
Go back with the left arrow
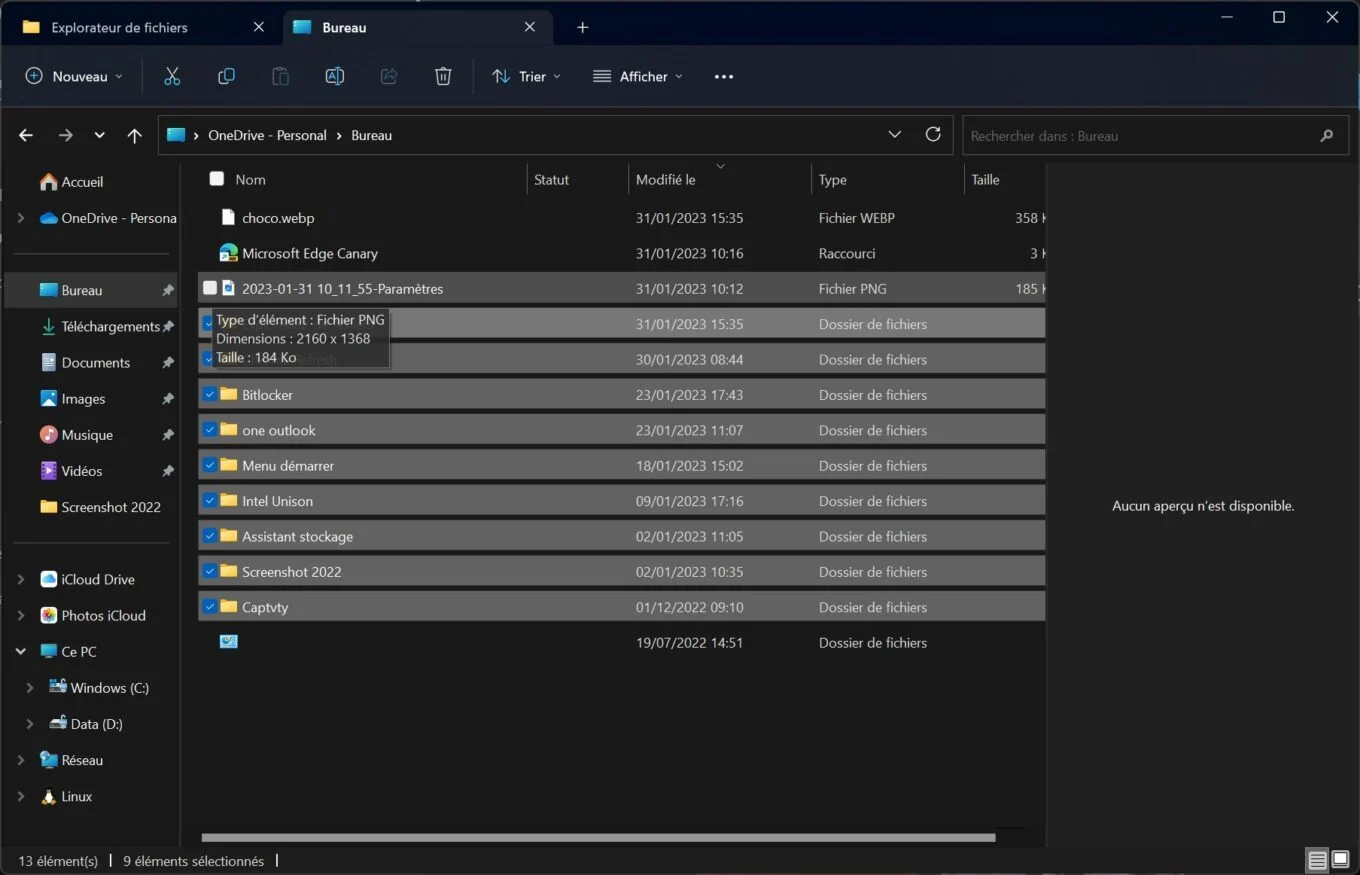26,135
